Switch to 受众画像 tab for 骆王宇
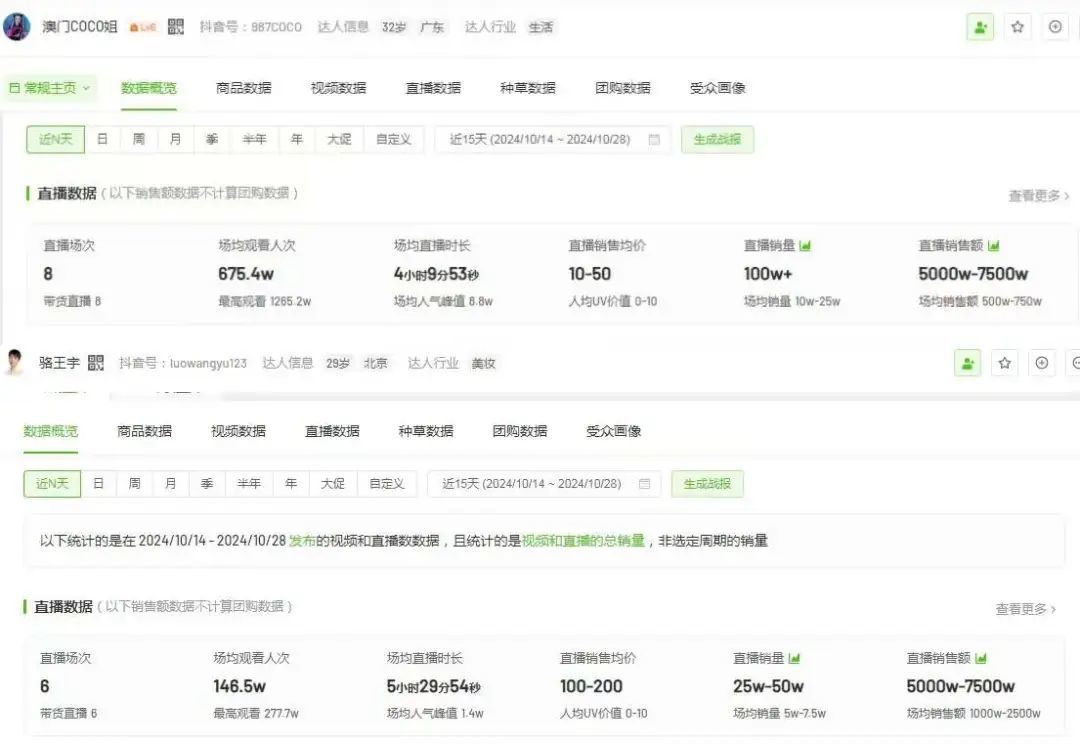Image resolution: width=1080 pixels, height=744 pixels. (613, 431)
